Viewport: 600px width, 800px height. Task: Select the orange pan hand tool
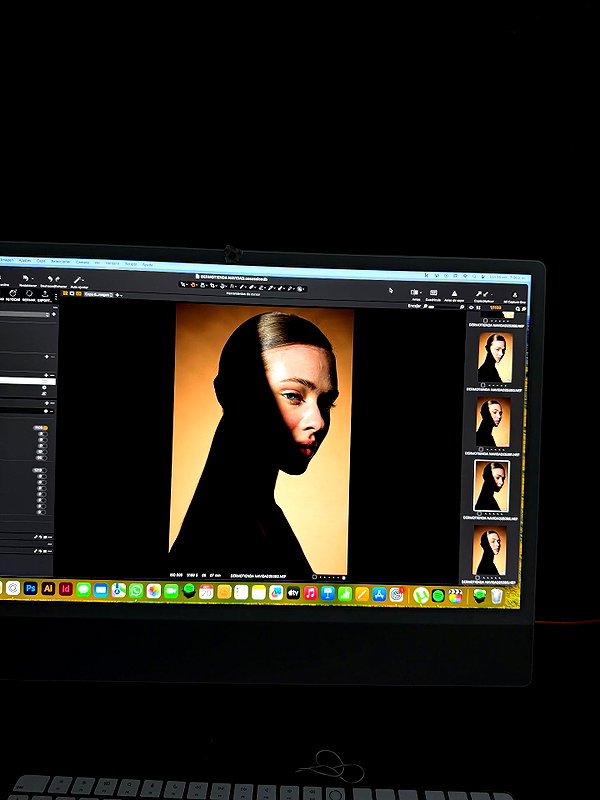(x=193, y=285)
